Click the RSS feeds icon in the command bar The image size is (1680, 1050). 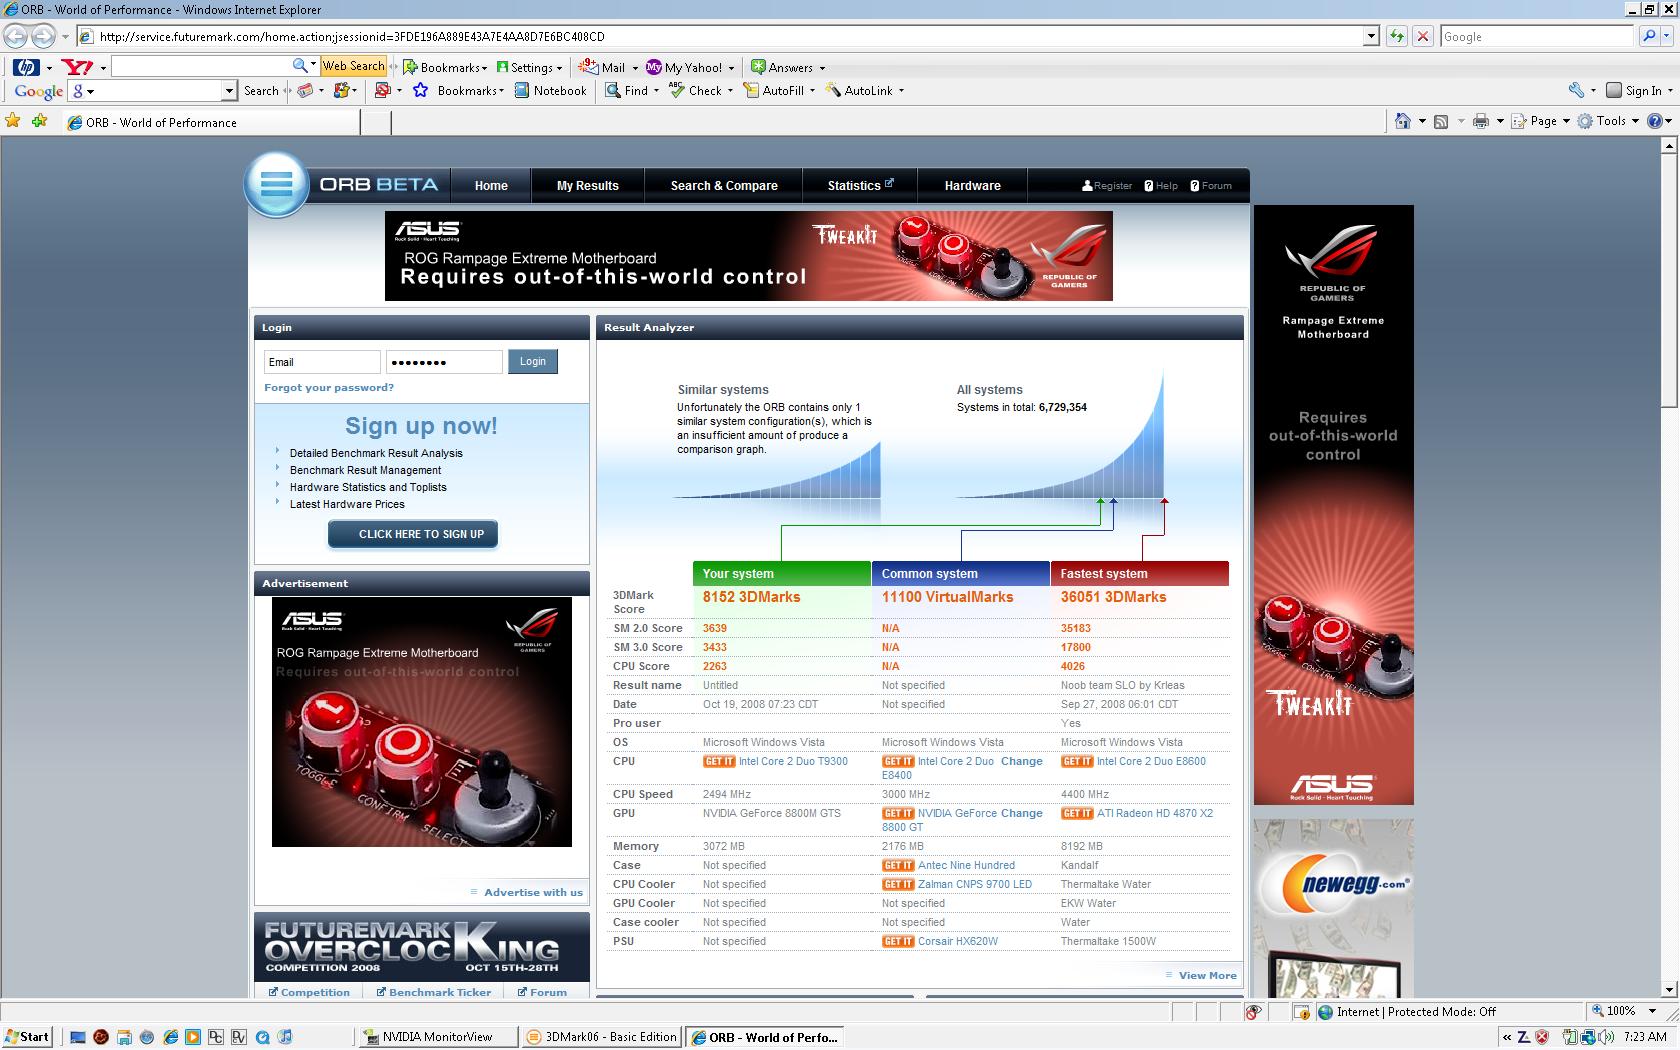click(x=1441, y=121)
